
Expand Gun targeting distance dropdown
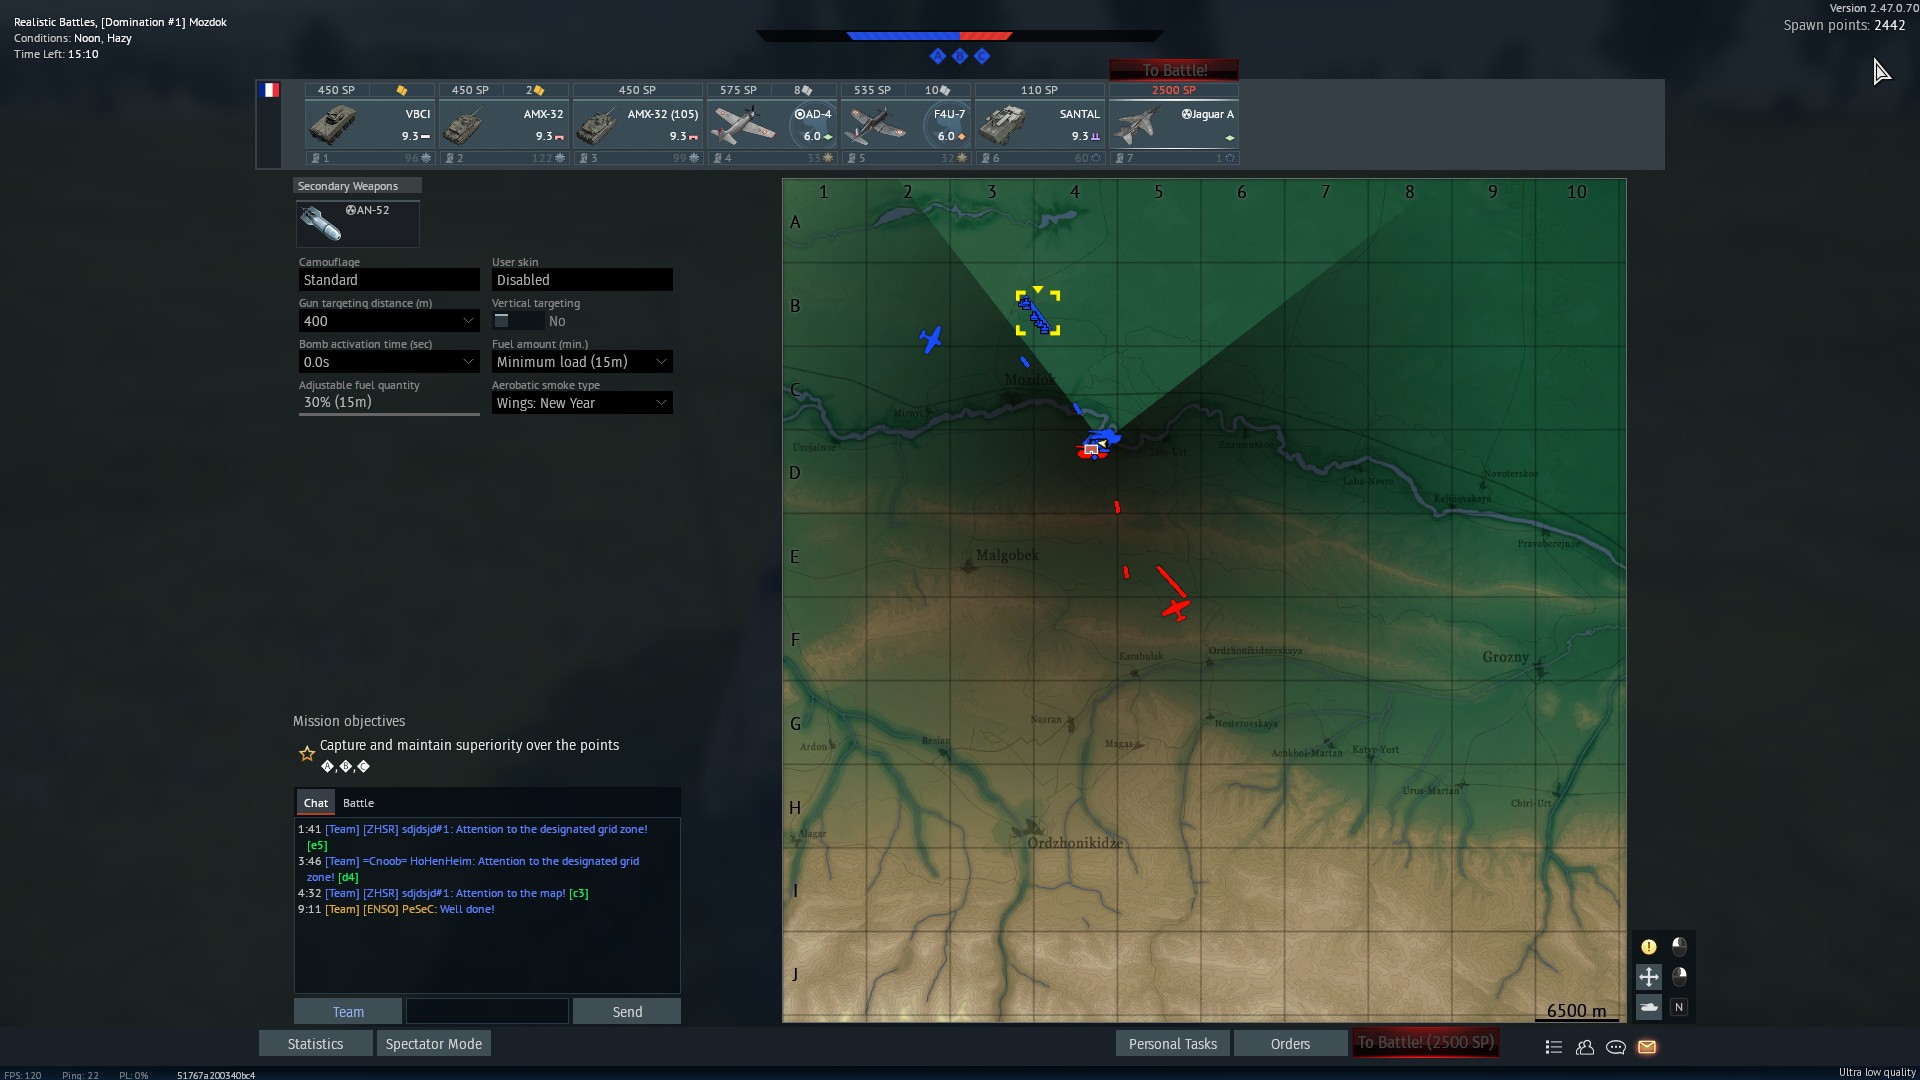point(388,321)
